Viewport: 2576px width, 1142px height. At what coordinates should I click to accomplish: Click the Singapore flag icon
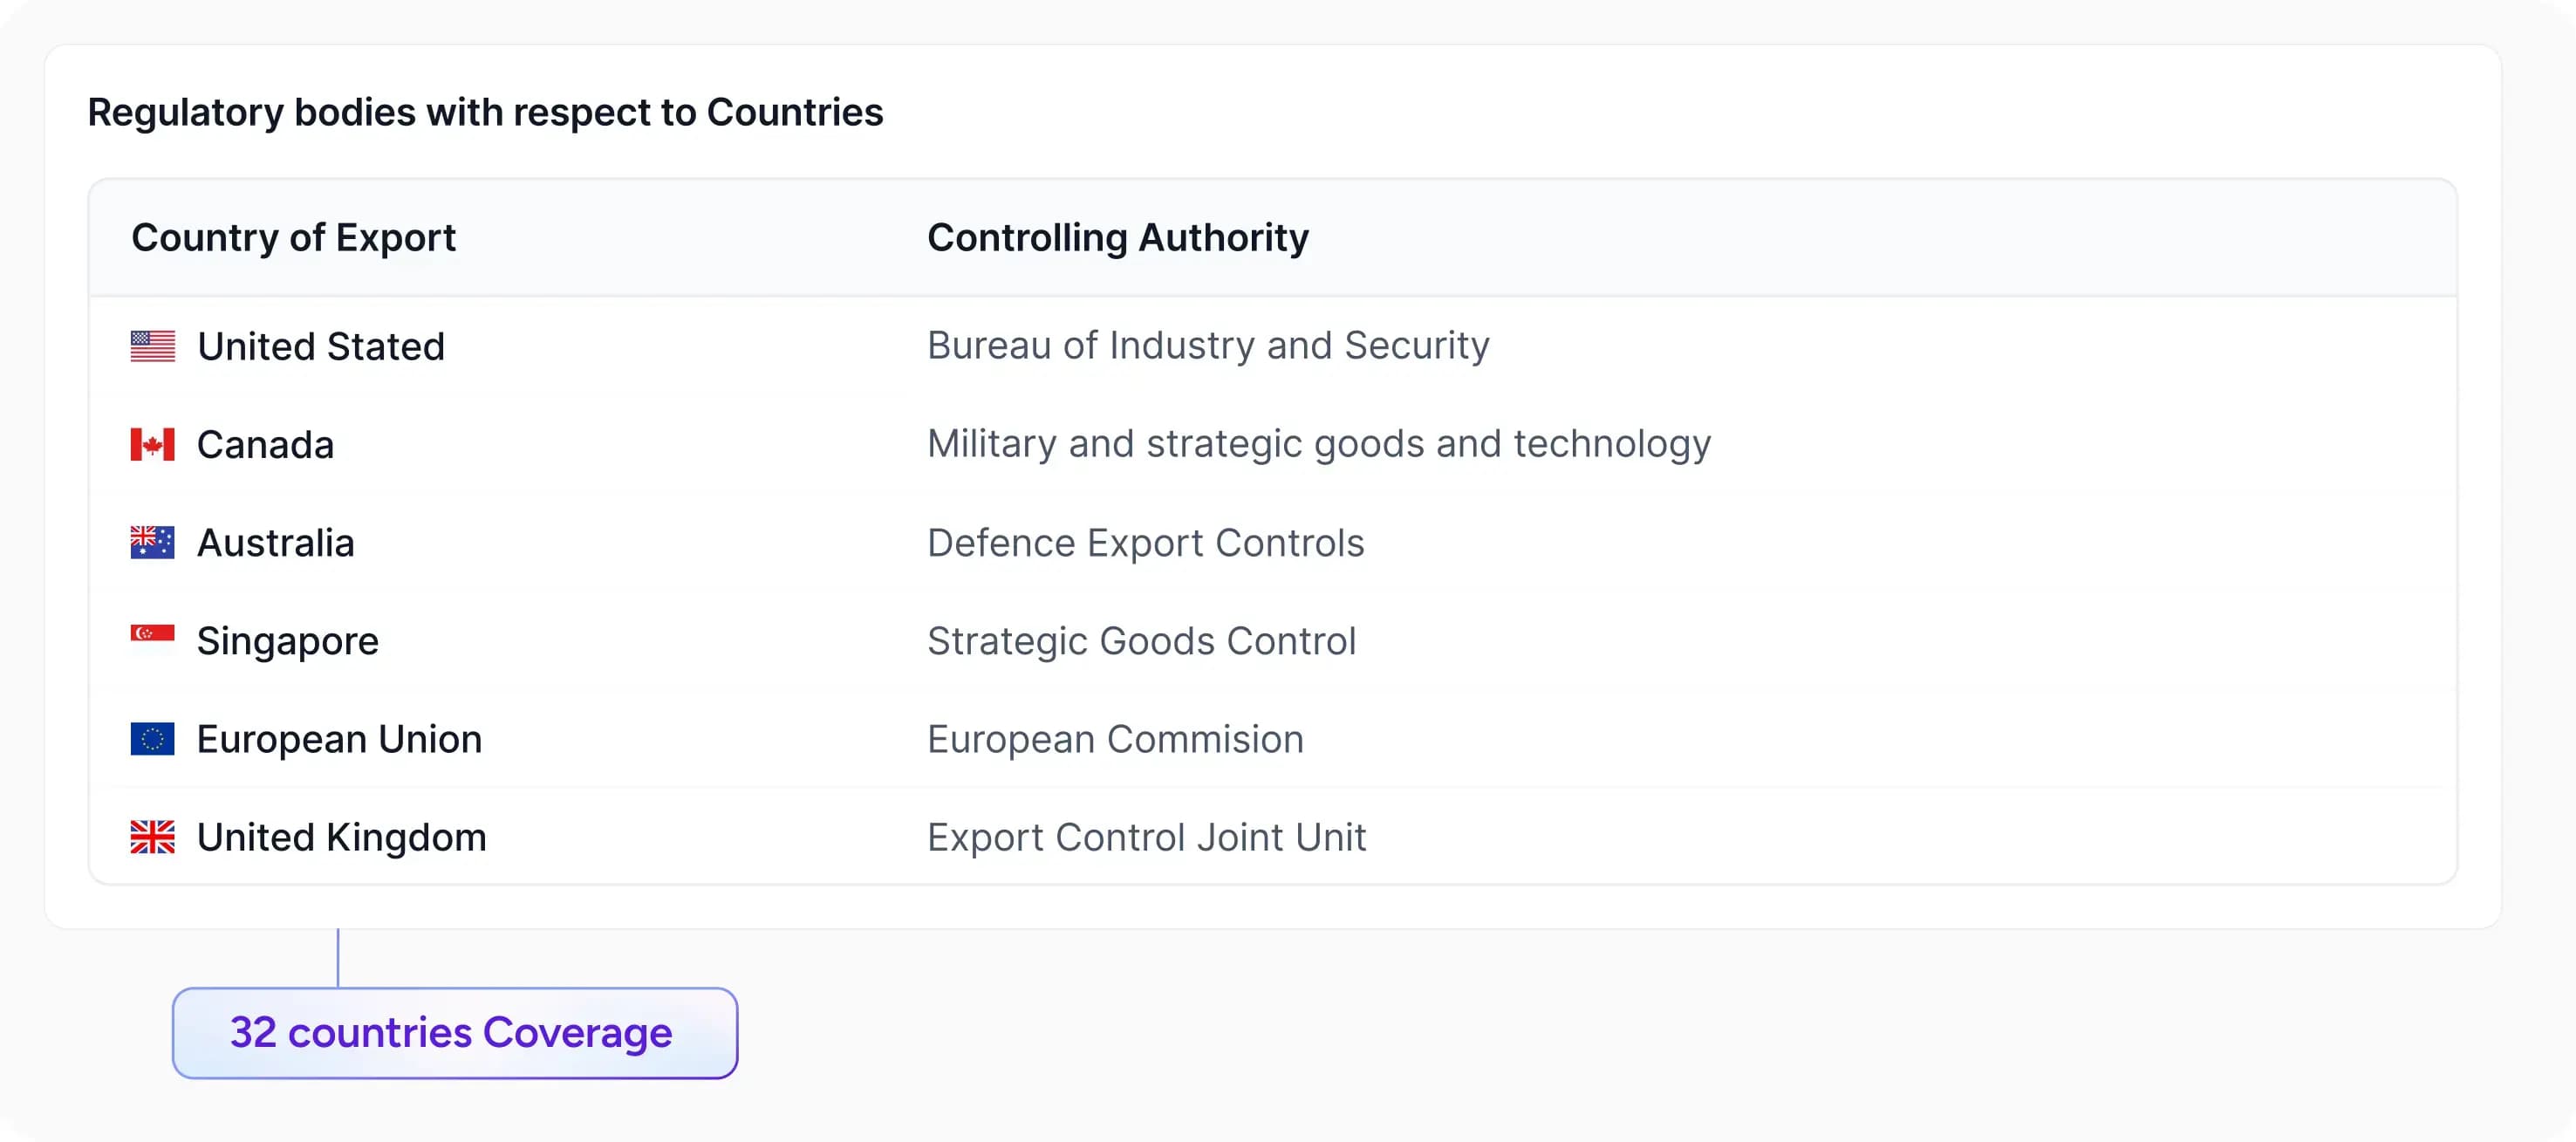(x=152, y=634)
